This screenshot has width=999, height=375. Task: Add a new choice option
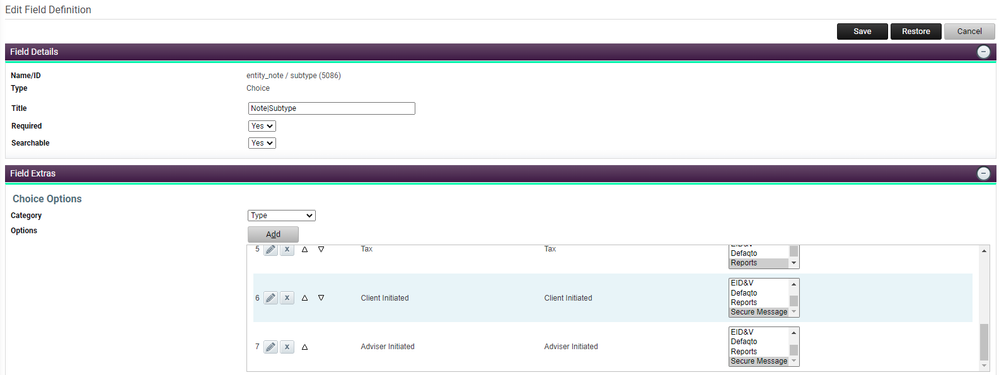coord(273,234)
